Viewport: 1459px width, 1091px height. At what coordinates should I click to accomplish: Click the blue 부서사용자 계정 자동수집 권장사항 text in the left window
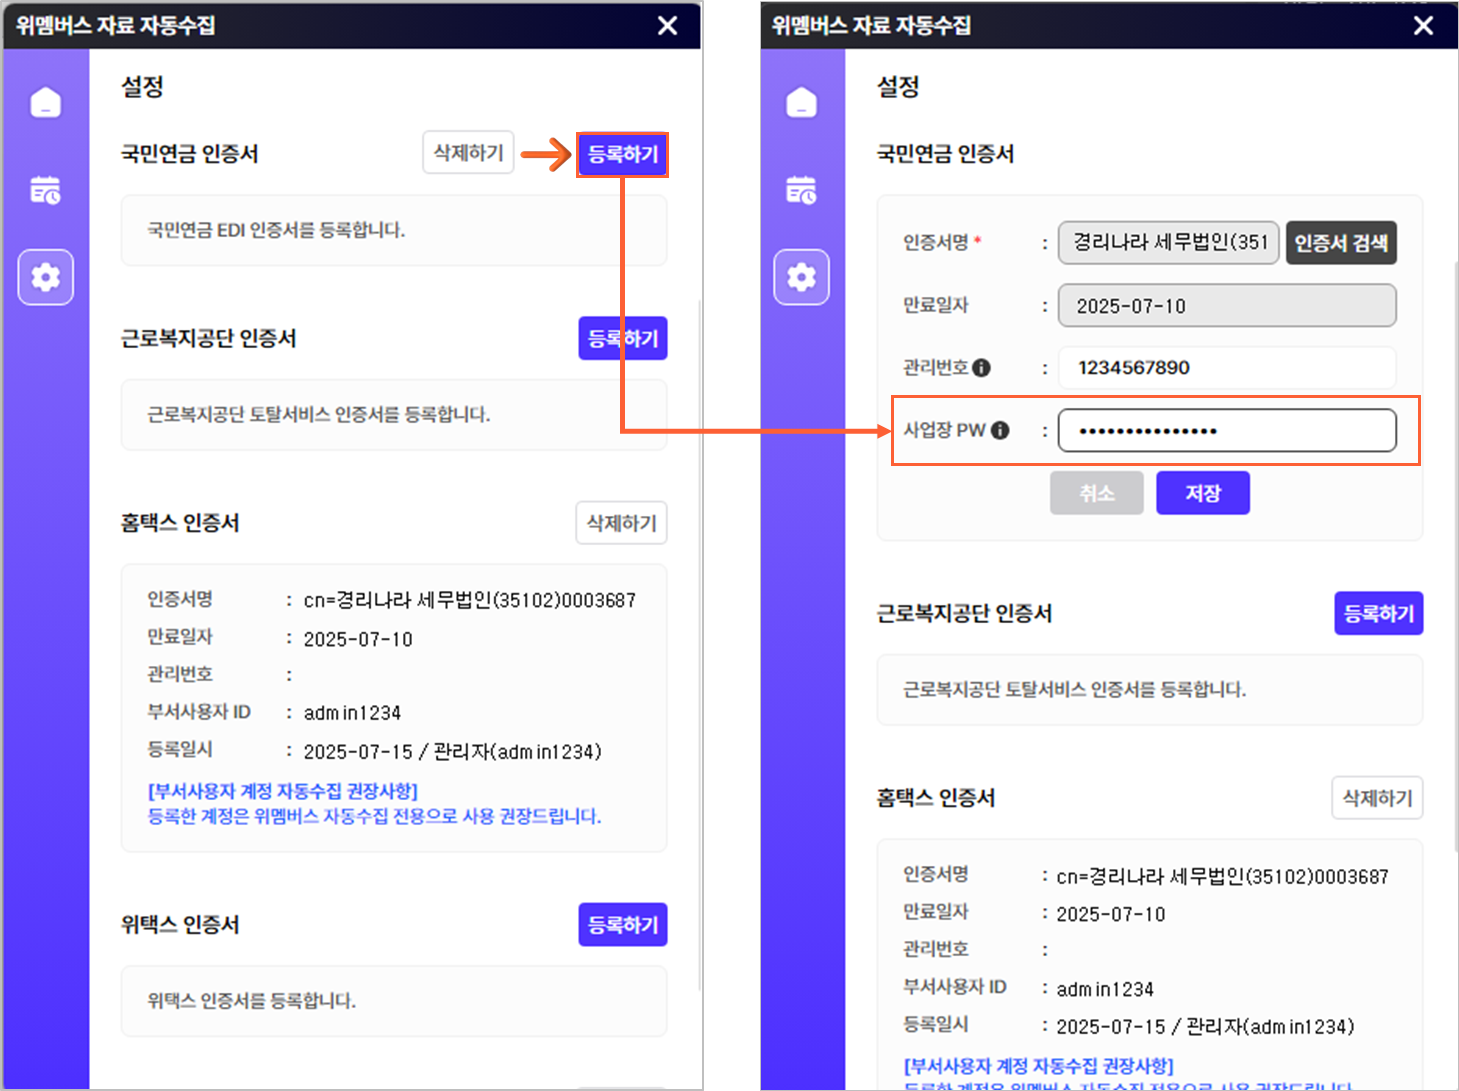[x=283, y=791]
